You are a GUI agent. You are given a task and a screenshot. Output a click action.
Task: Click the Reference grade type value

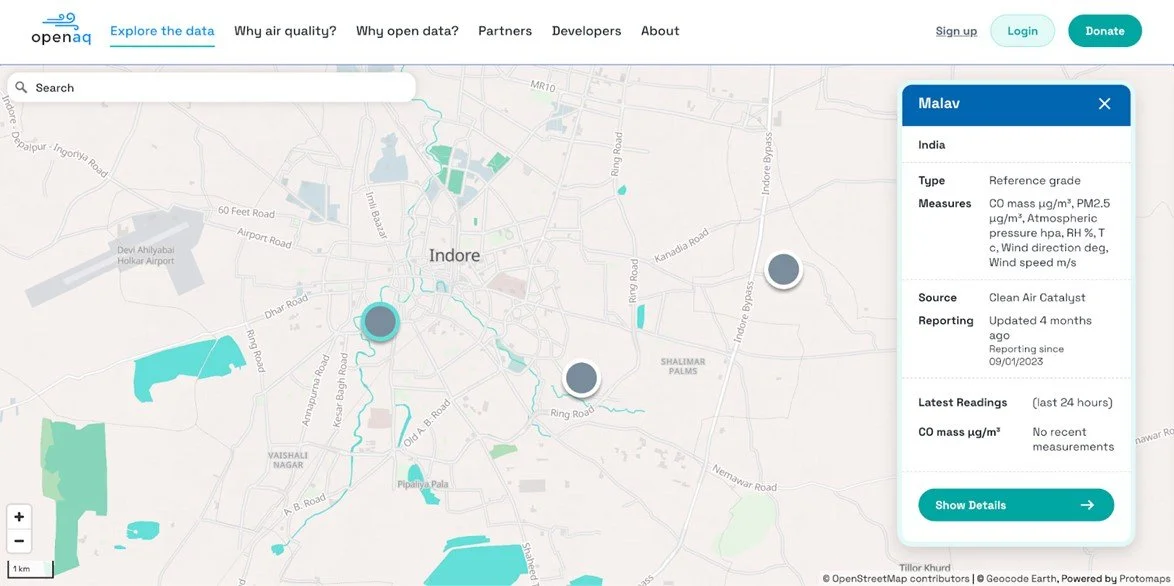[1035, 180]
